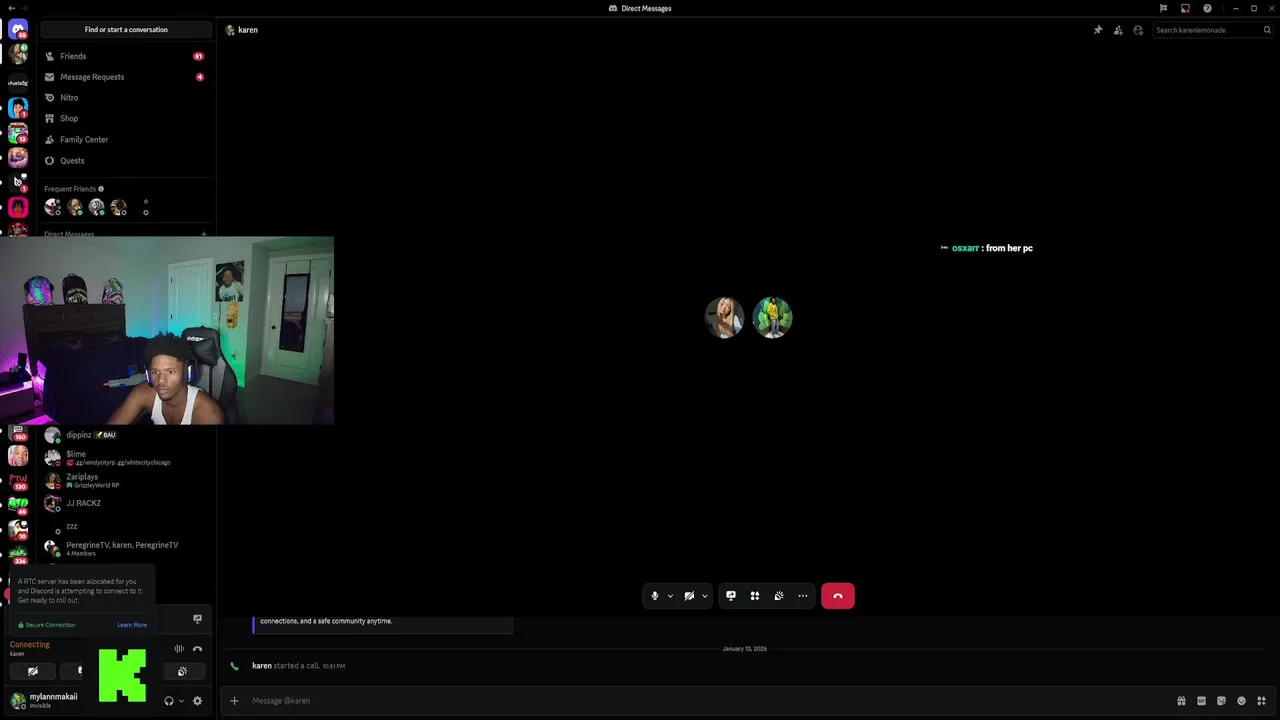Open User Settings gear

tap(197, 701)
